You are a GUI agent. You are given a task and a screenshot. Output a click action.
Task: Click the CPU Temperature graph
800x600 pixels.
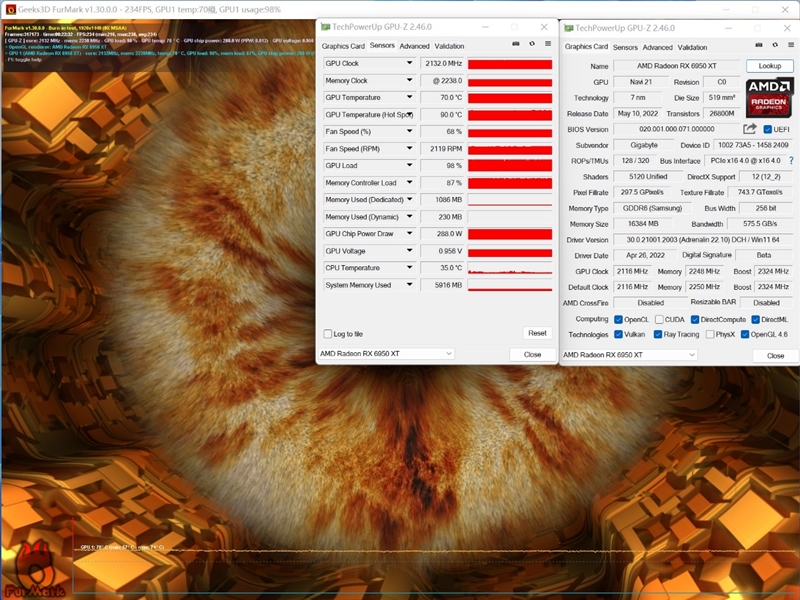[510, 268]
